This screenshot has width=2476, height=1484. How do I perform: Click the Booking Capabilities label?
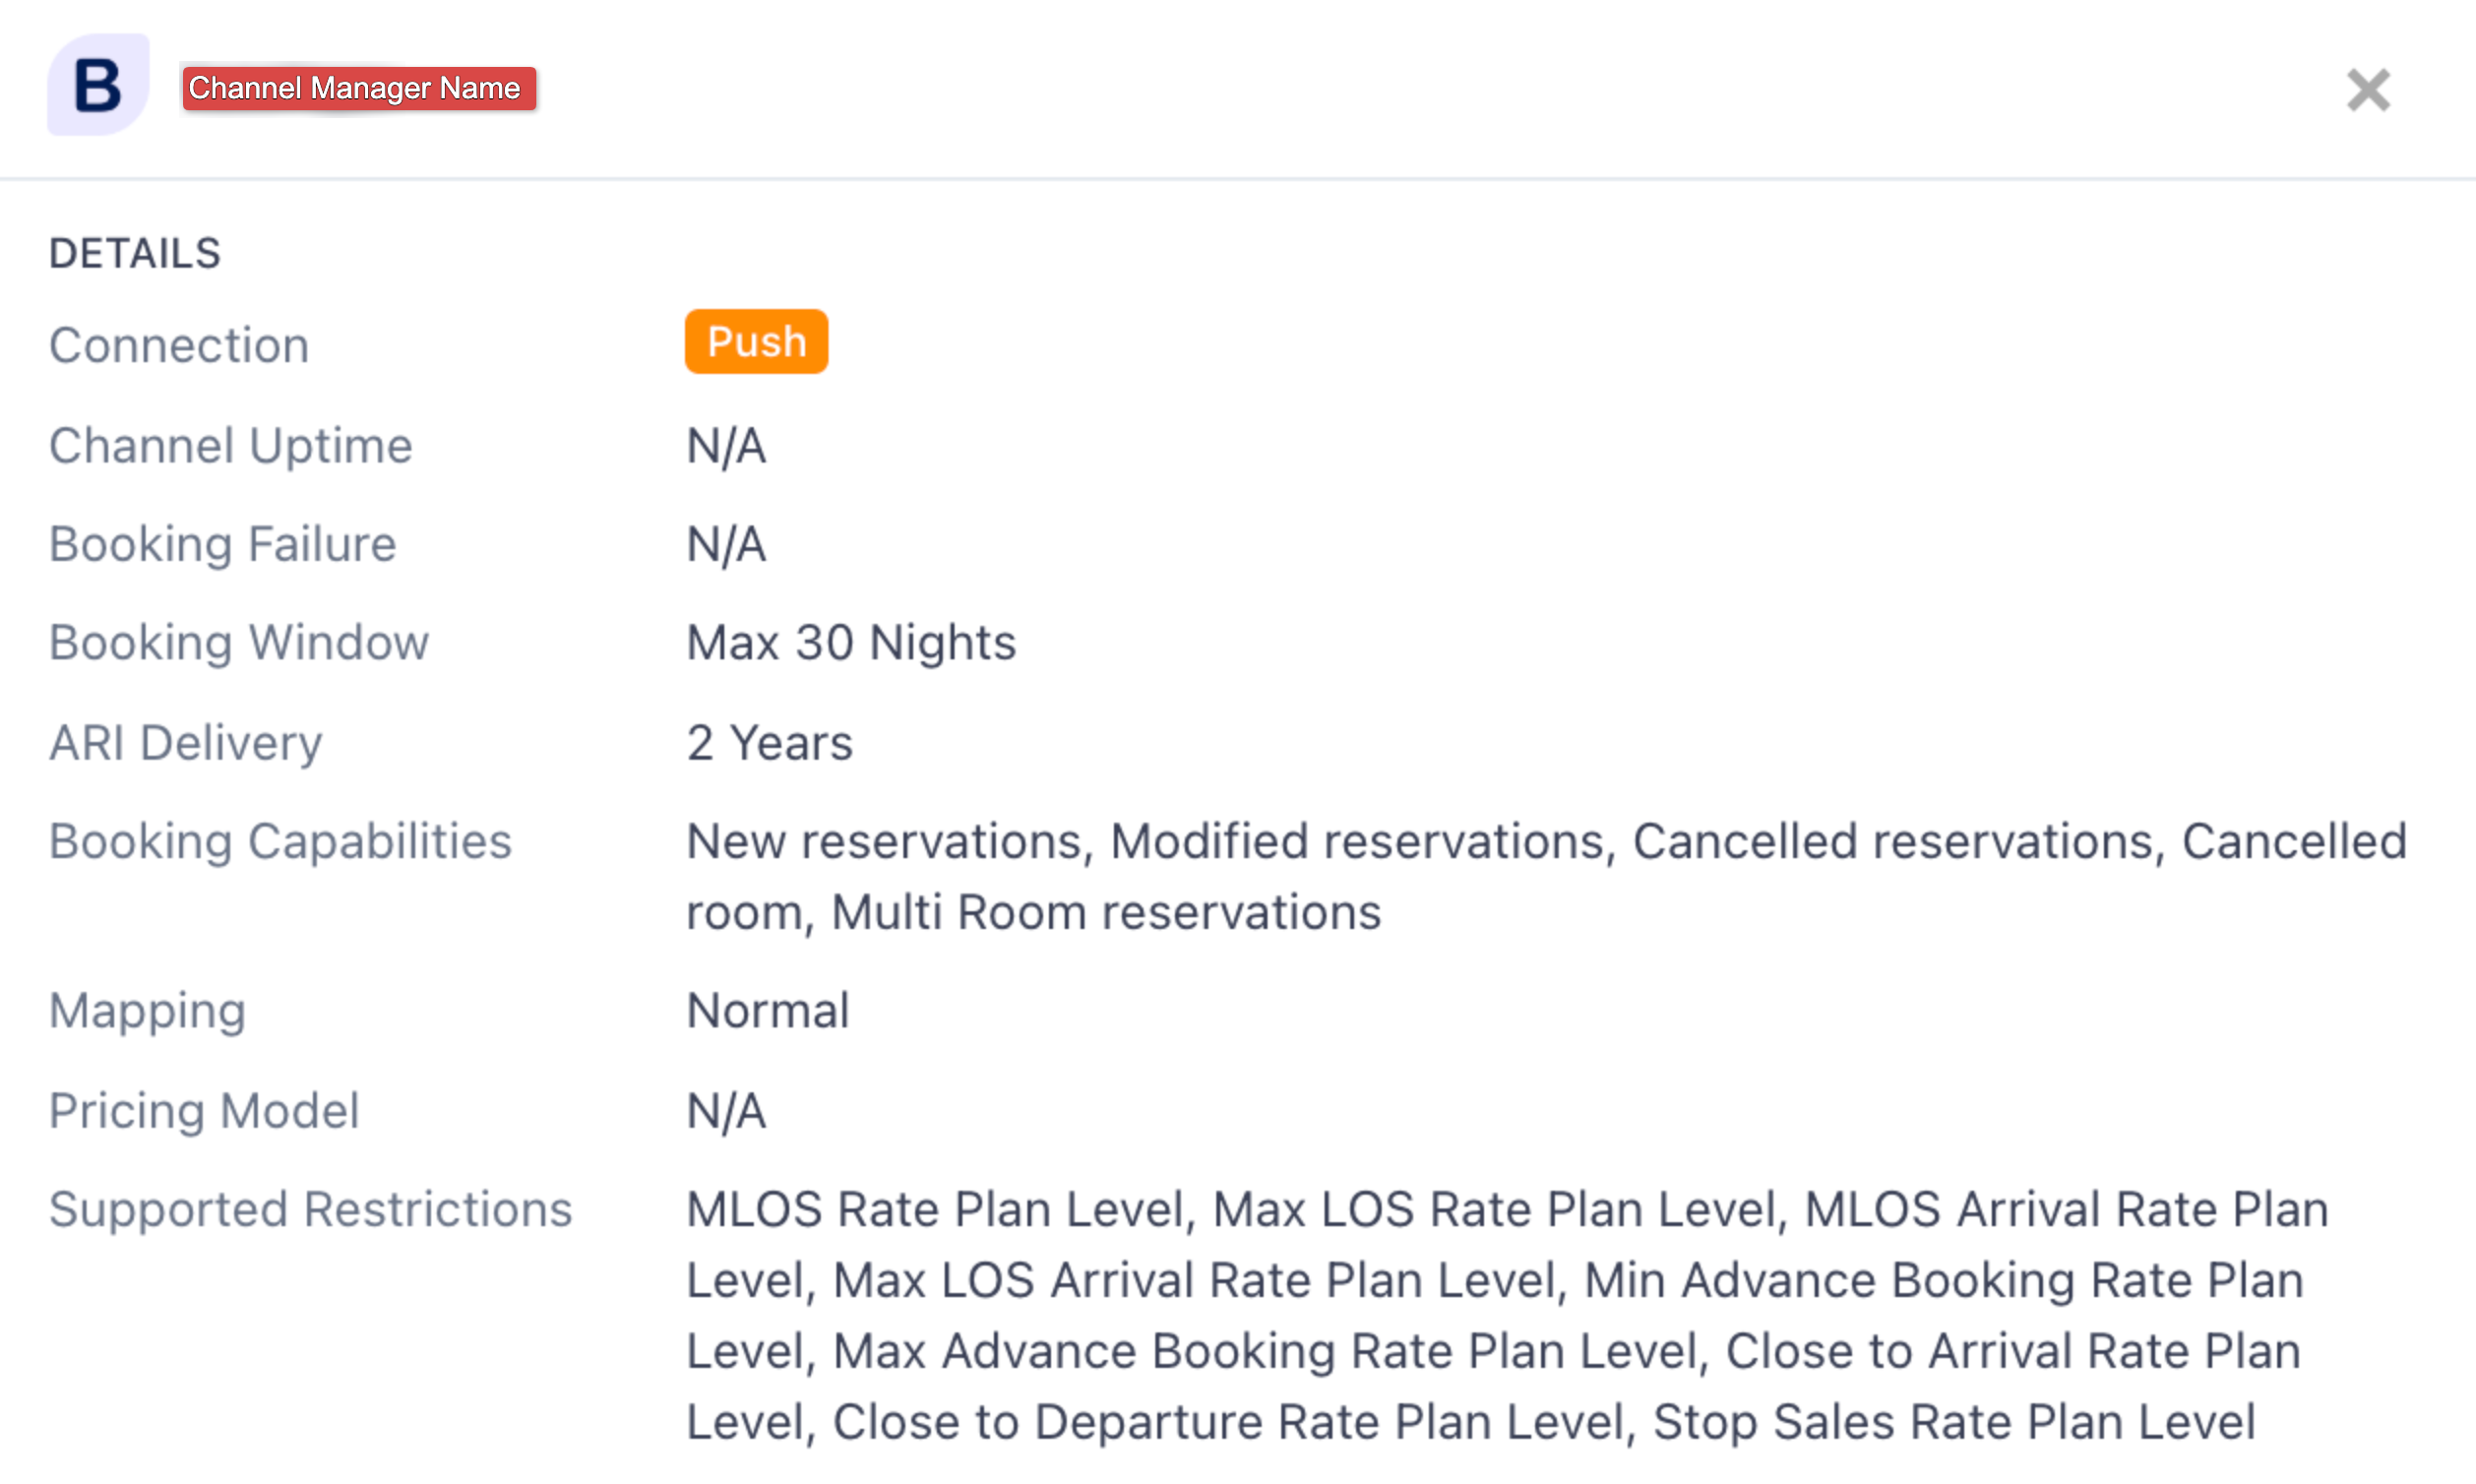click(x=280, y=842)
